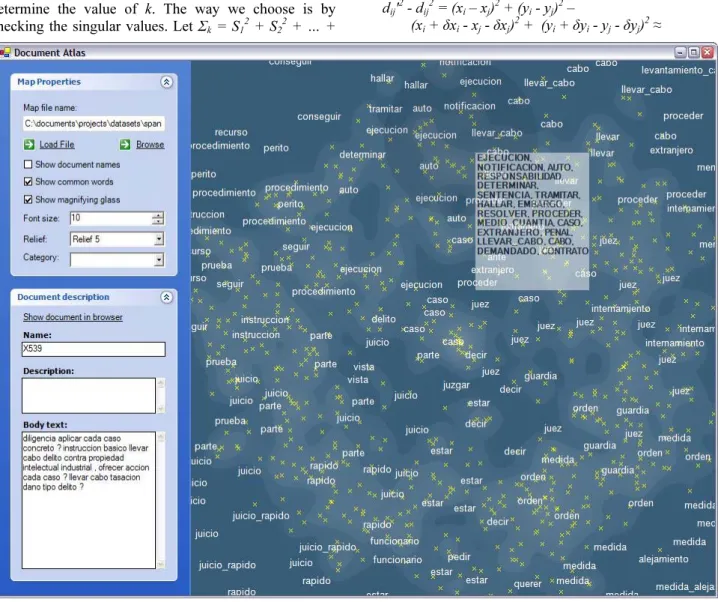Click the 'notificacion' label beside 'auto'
The image size is (718, 602).
coord(469,106)
